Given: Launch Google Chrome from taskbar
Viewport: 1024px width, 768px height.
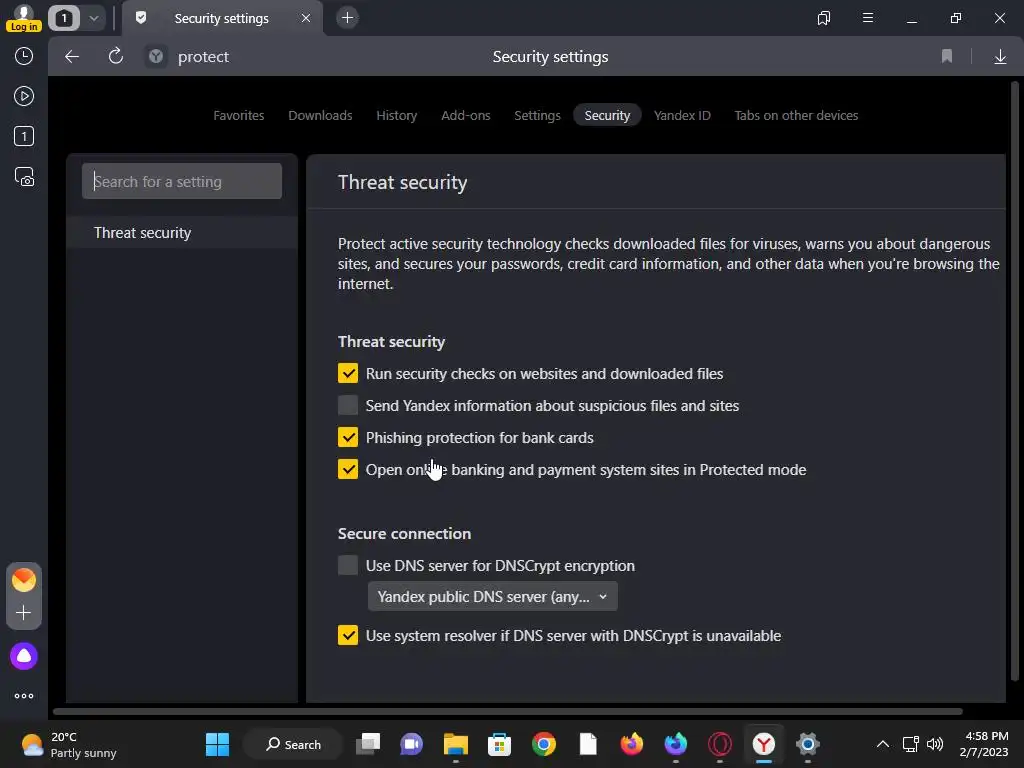Looking at the screenshot, I should click(543, 744).
